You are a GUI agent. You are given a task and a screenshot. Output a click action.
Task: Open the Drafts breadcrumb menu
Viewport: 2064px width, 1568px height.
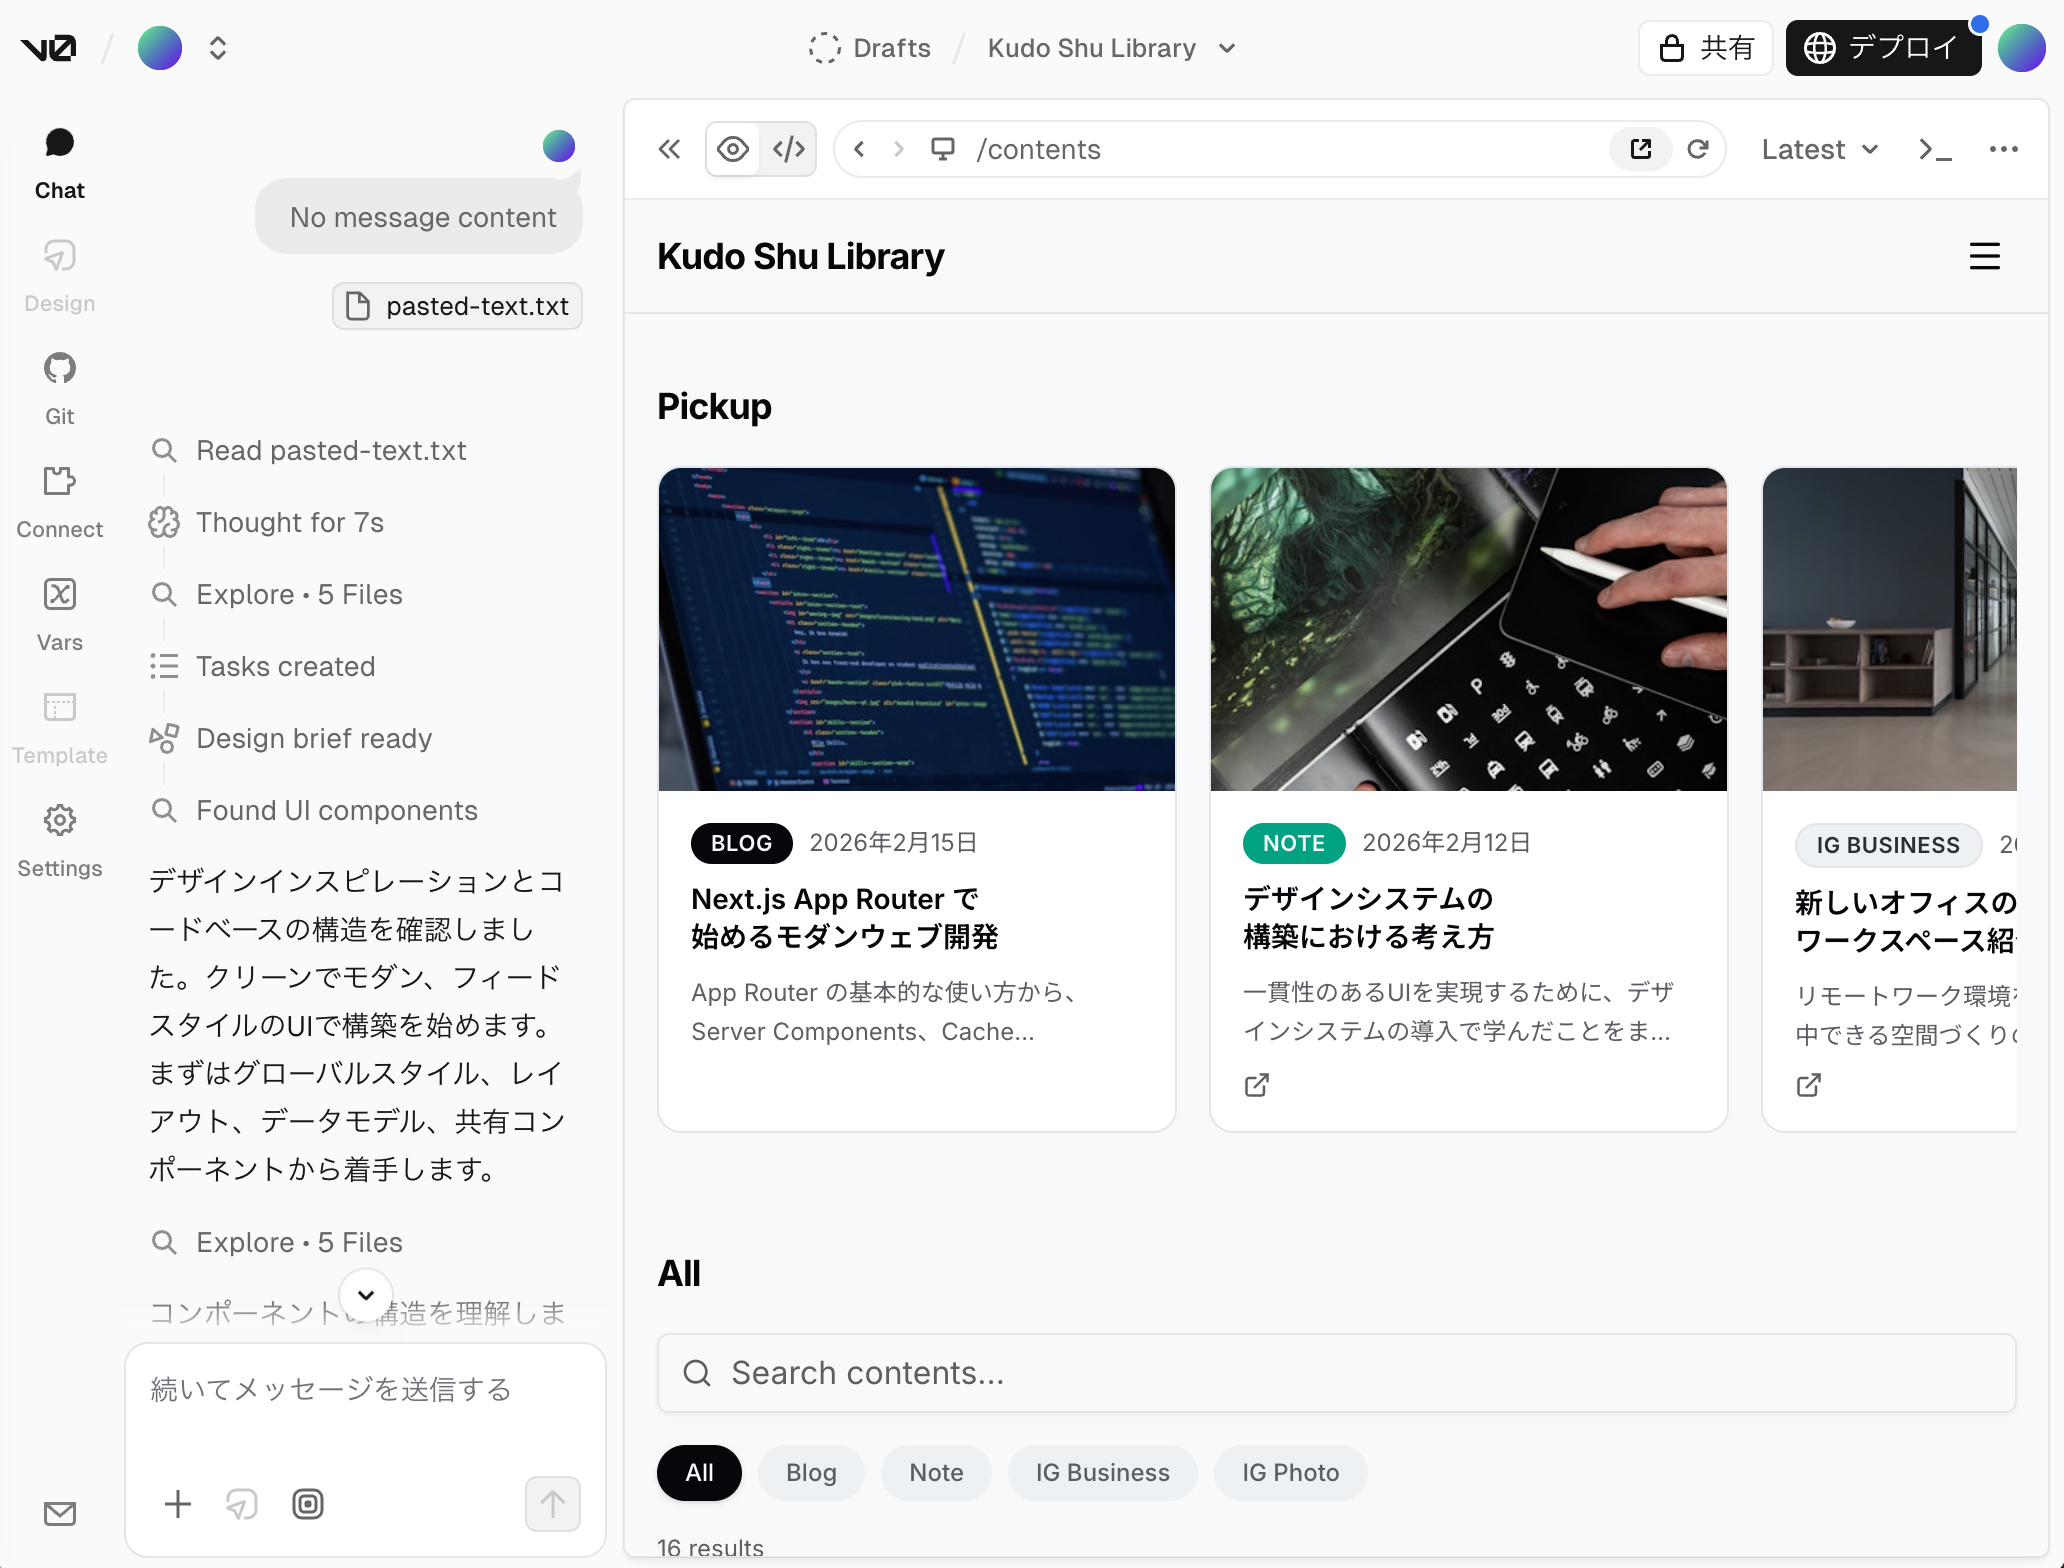pyautogui.click(x=890, y=47)
